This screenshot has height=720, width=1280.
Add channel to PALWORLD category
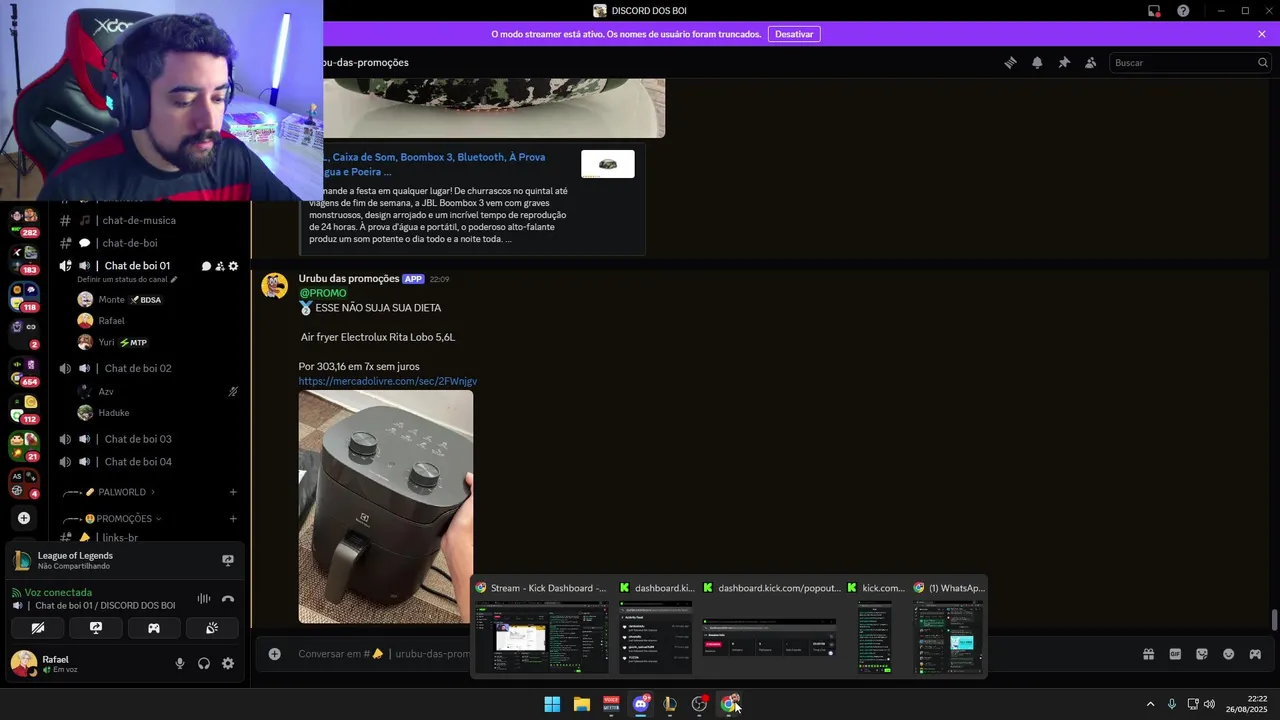pyautogui.click(x=233, y=492)
